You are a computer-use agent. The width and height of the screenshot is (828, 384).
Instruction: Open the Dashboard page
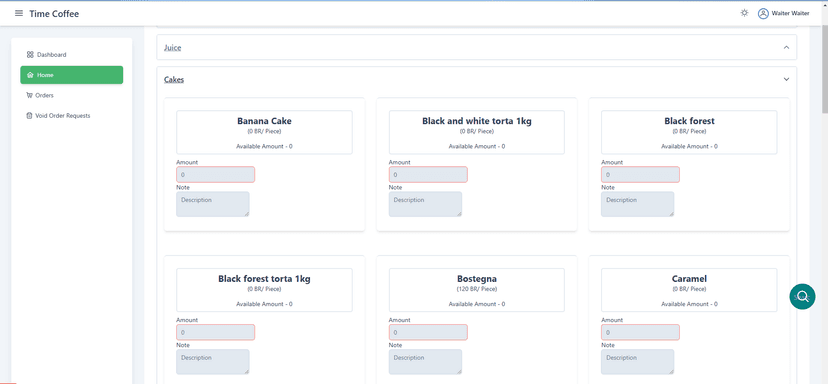(72, 54)
